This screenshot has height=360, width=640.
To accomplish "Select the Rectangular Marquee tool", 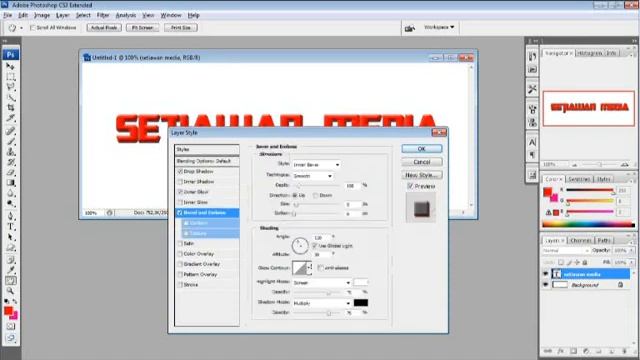I will 11,76.
